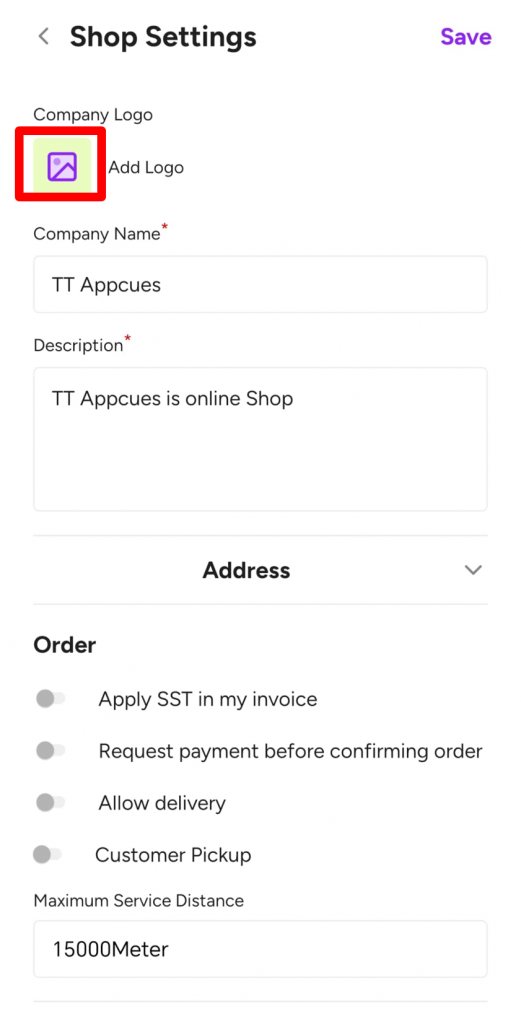Click the Order section heading
Screen dimensions: 521x1024
point(65,645)
